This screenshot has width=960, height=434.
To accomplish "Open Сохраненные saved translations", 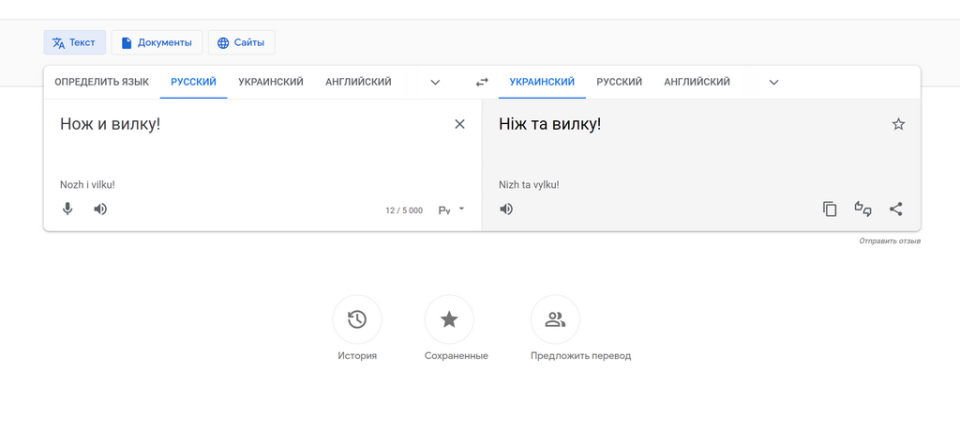I will 449,320.
